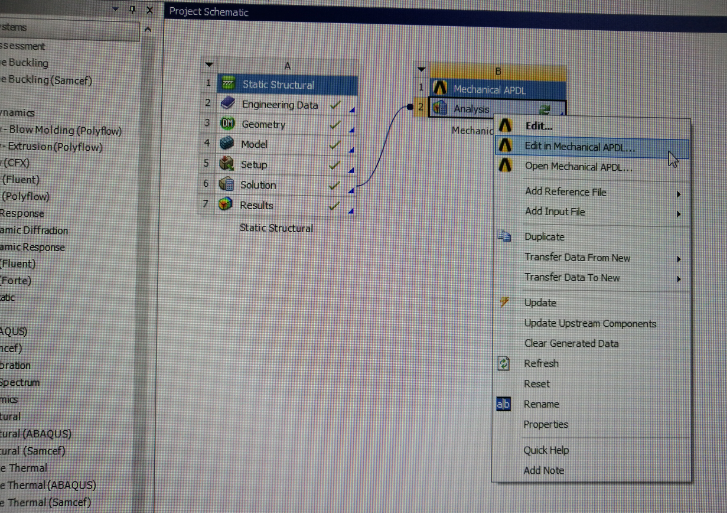
Task: Pin the Toolbox panel
Action: coord(132,9)
